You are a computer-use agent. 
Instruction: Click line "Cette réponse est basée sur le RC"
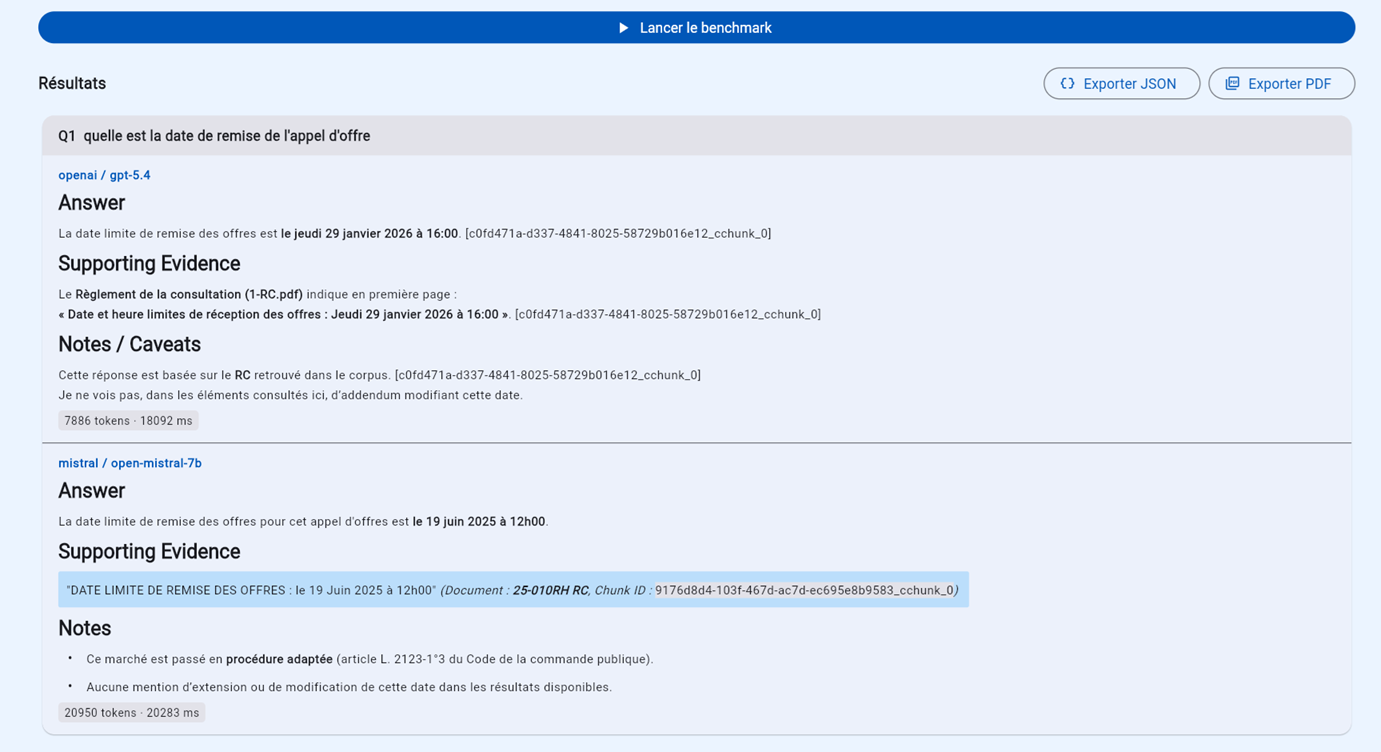tap(380, 376)
